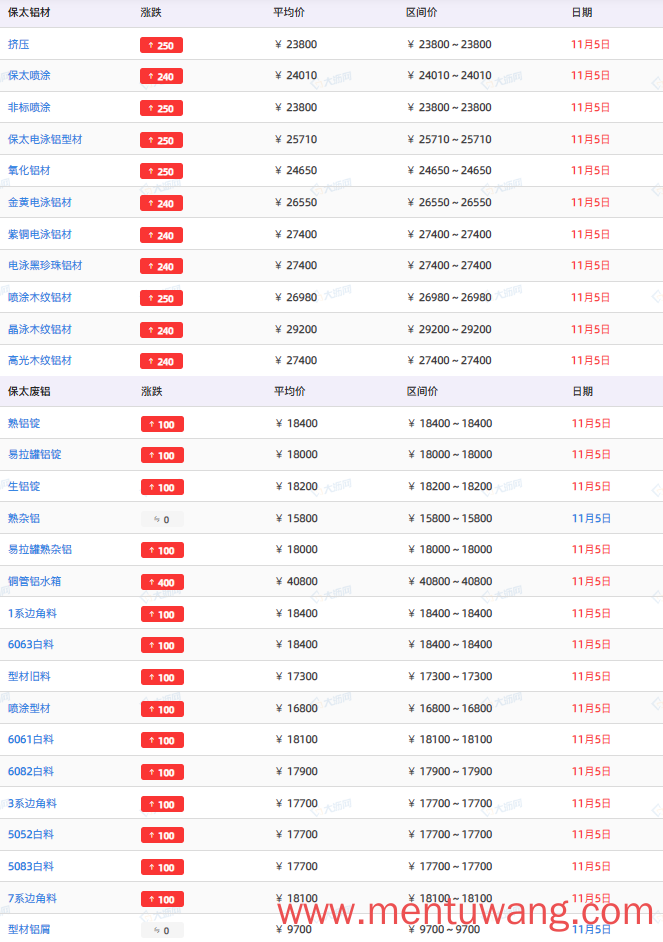Click the ↑100 badge in 熟铝锭 row
Screen dimensions: 663x942
click(x=162, y=424)
